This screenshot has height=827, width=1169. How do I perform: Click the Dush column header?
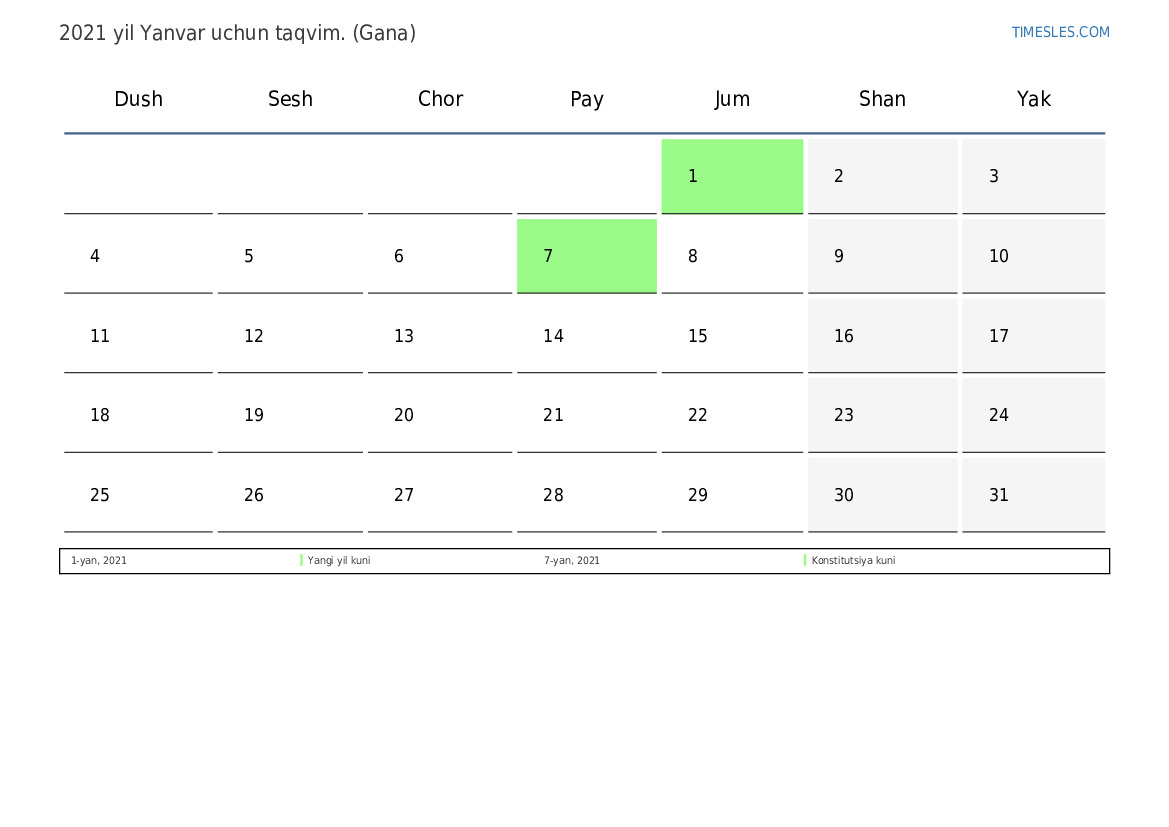(x=138, y=98)
